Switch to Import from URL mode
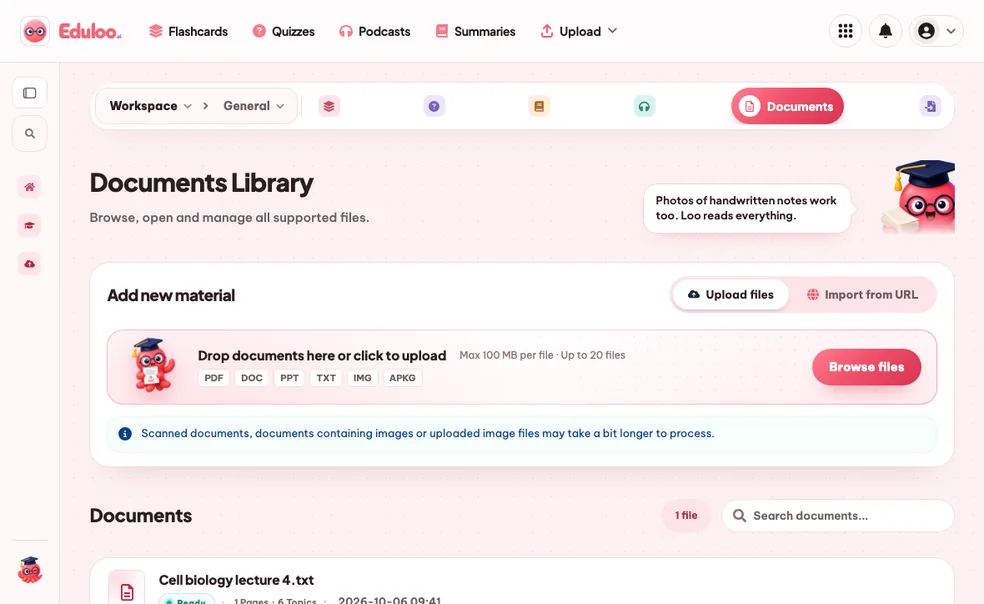The width and height of the screenshot is (984, 604). 862,294
